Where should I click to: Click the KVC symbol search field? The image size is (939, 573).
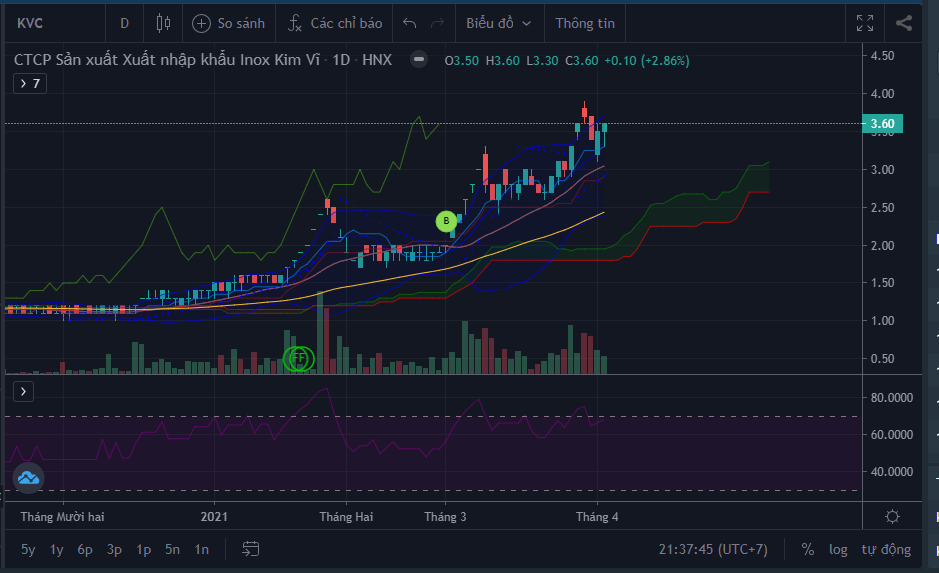pyautogui.click(x=50, y=23)
